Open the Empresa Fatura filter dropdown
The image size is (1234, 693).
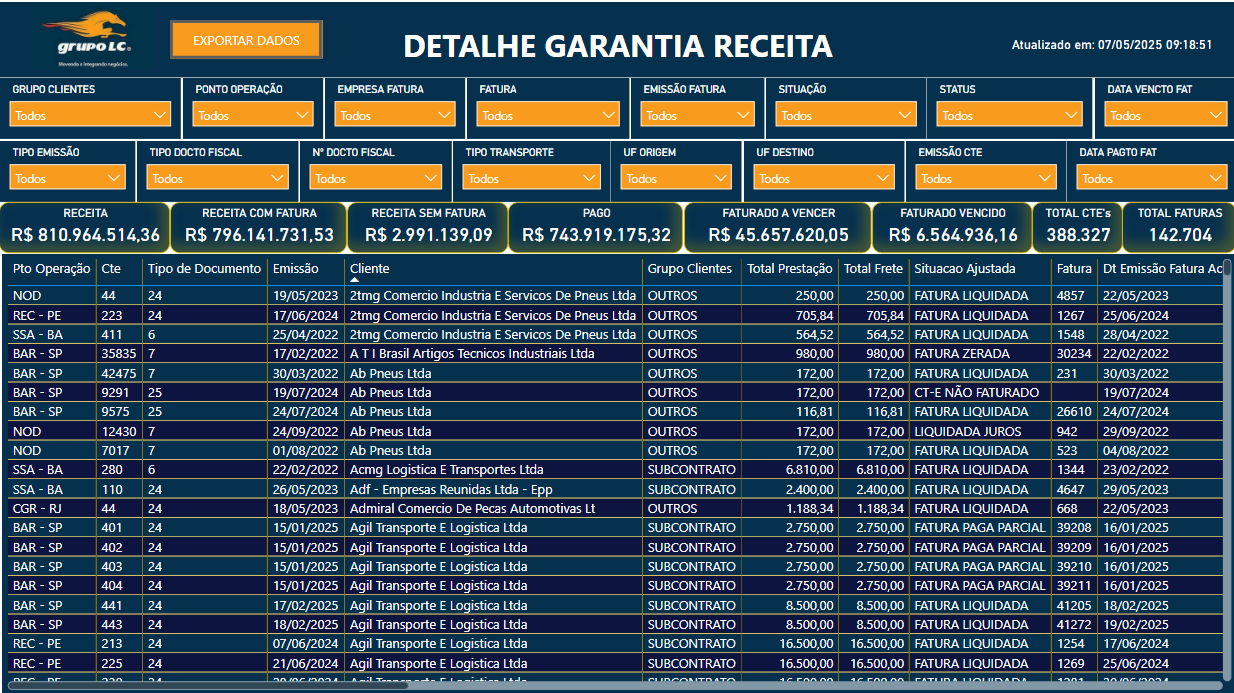(x=395, y=115)
